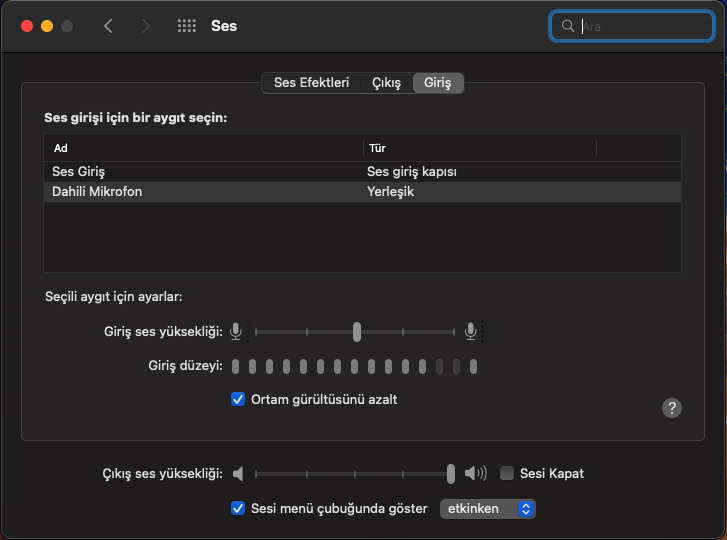Open the etkinken dropdown menu
727x540 pixels.
click(x=488, y=509)
